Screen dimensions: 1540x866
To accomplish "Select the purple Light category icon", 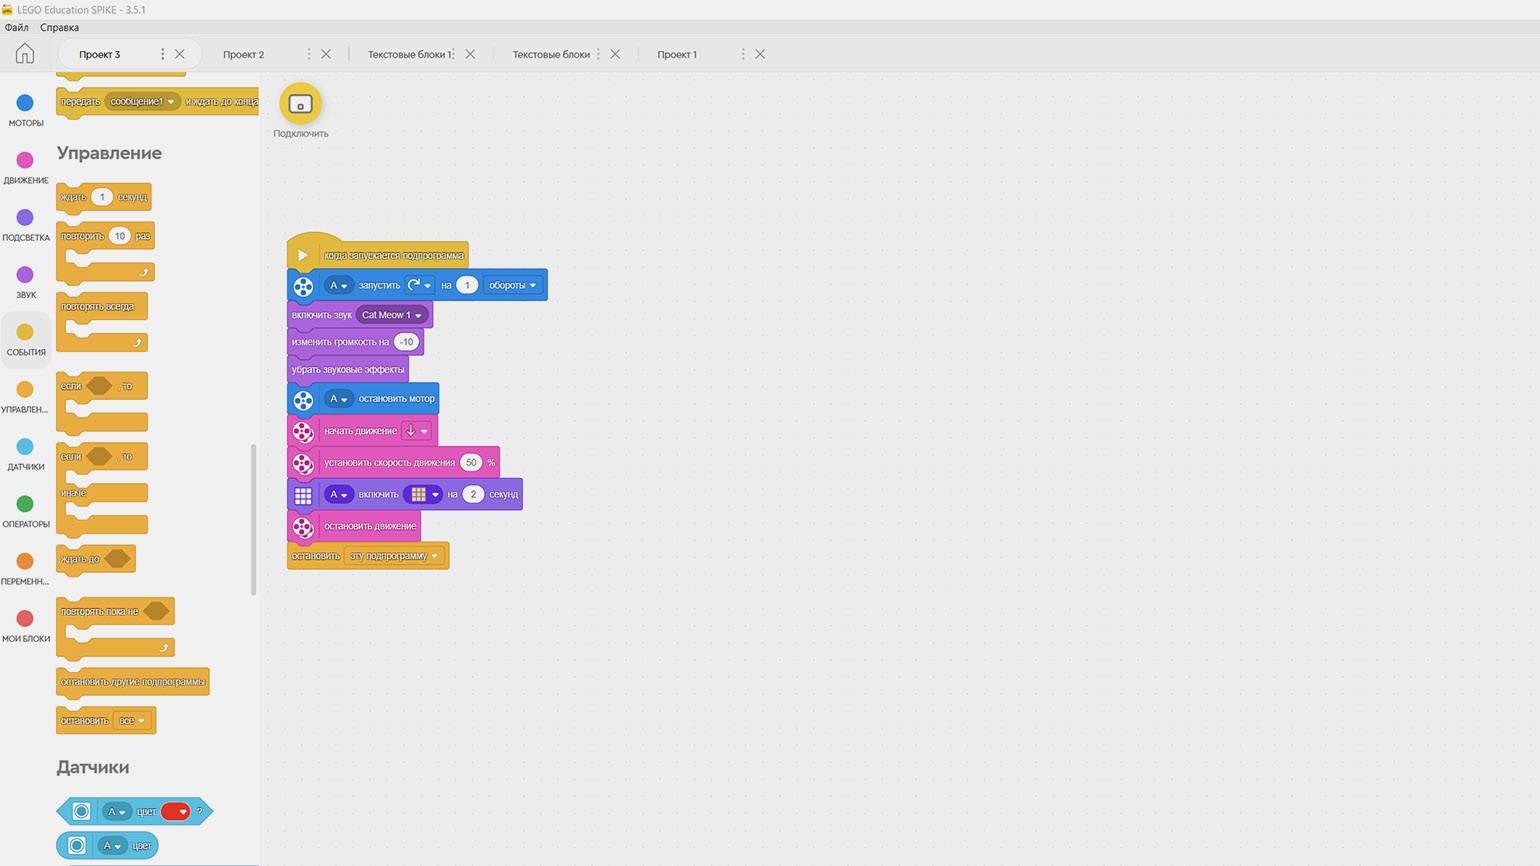I will [x=25, y=217].
